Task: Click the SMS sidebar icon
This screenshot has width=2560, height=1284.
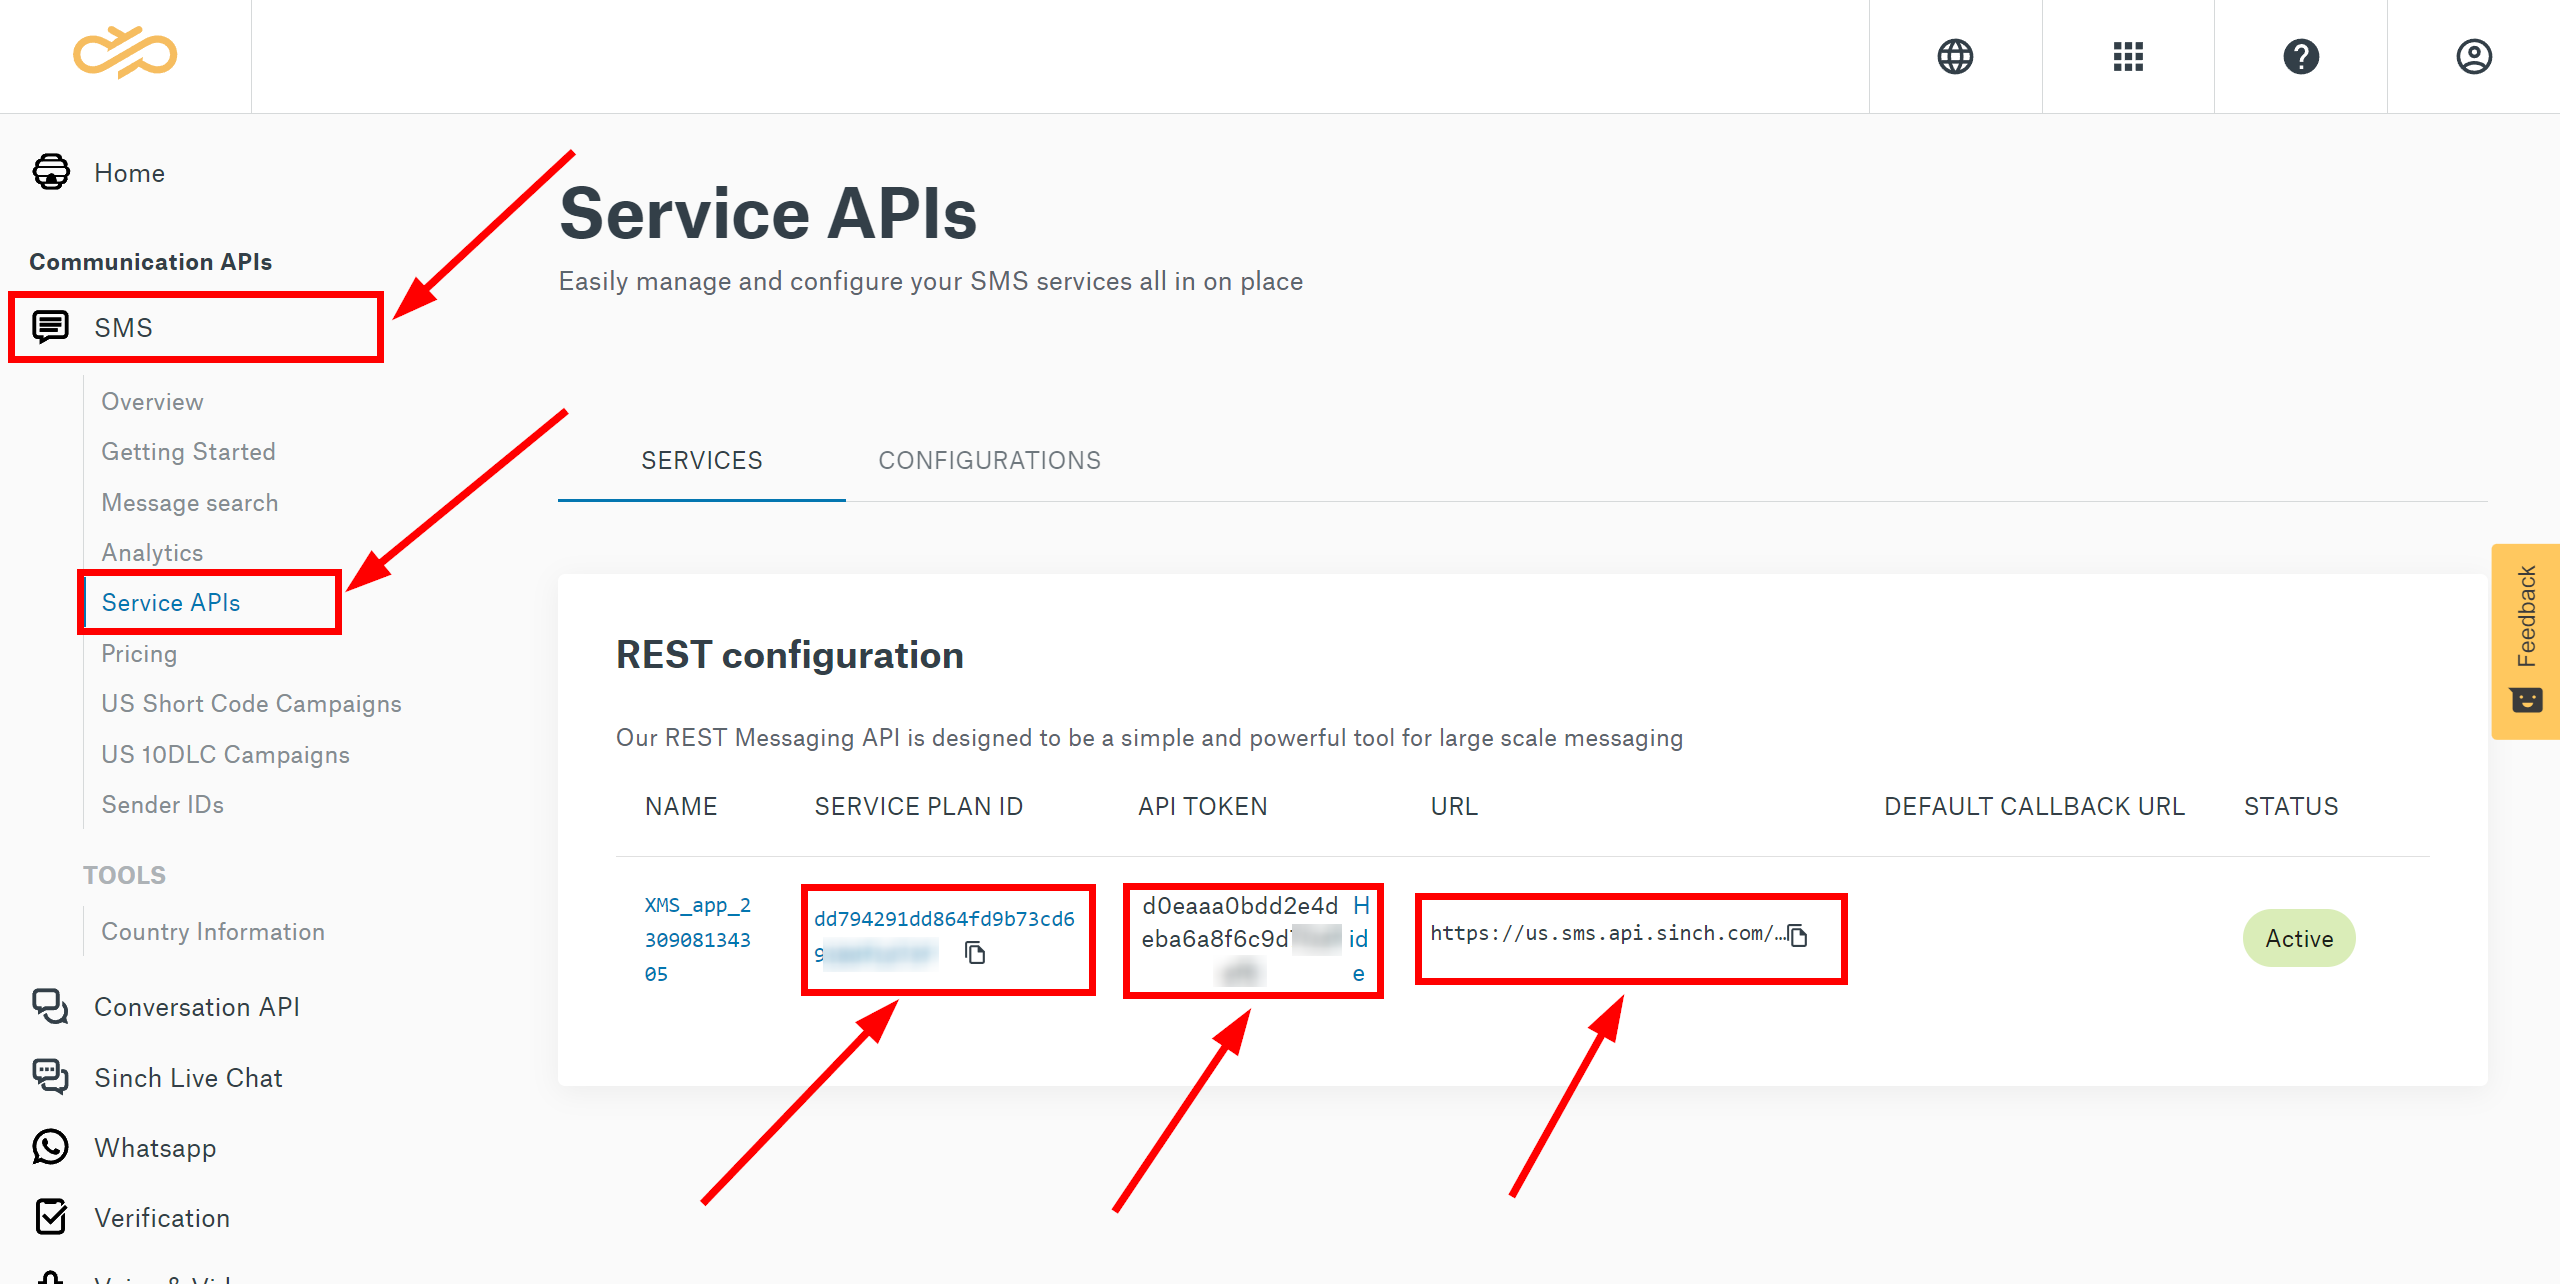Action: coord(49,326)
